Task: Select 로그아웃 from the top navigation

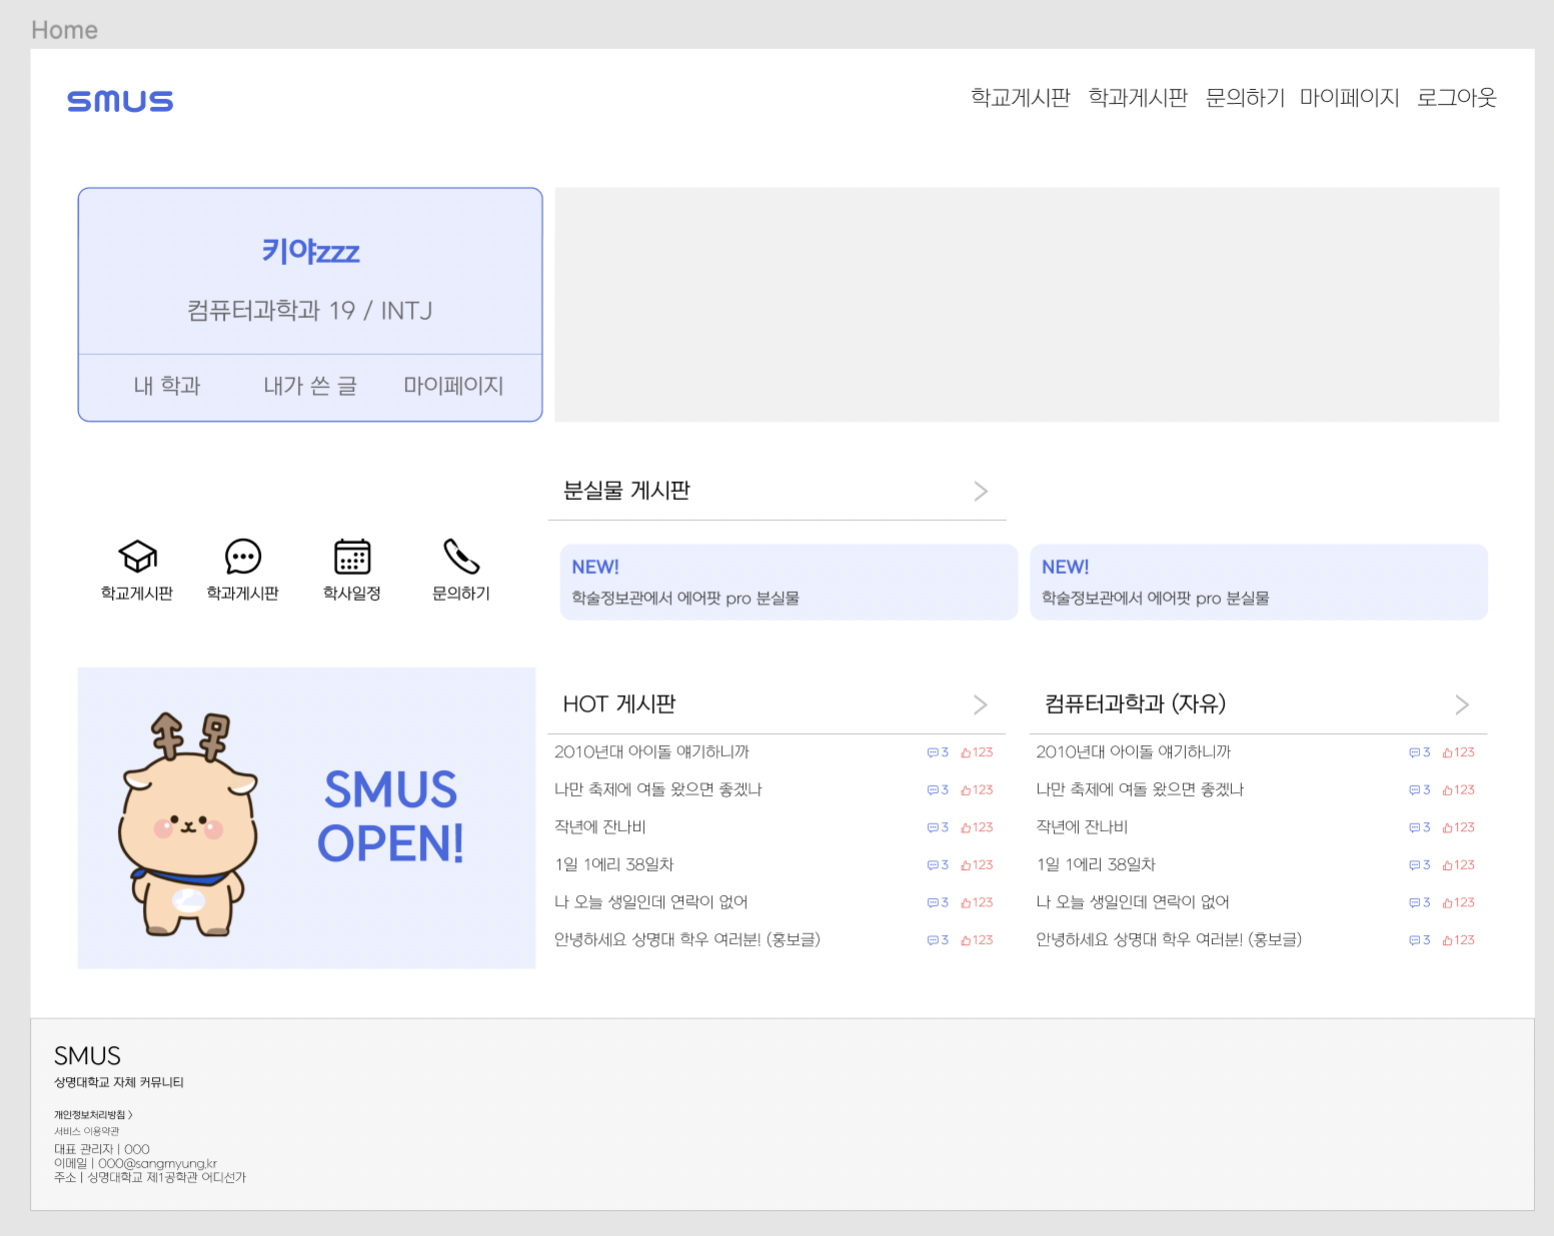Action: 1456,97
